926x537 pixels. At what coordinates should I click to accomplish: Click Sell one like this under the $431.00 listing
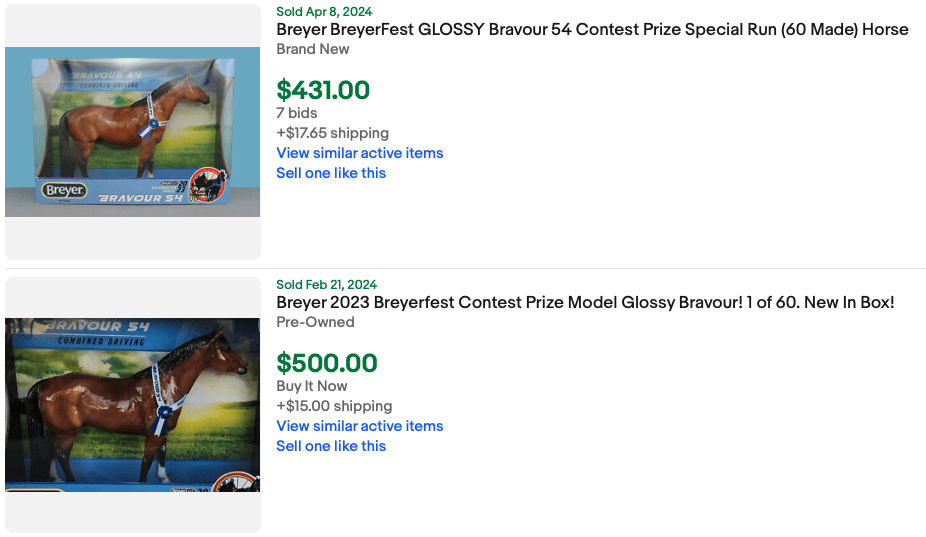331,173
